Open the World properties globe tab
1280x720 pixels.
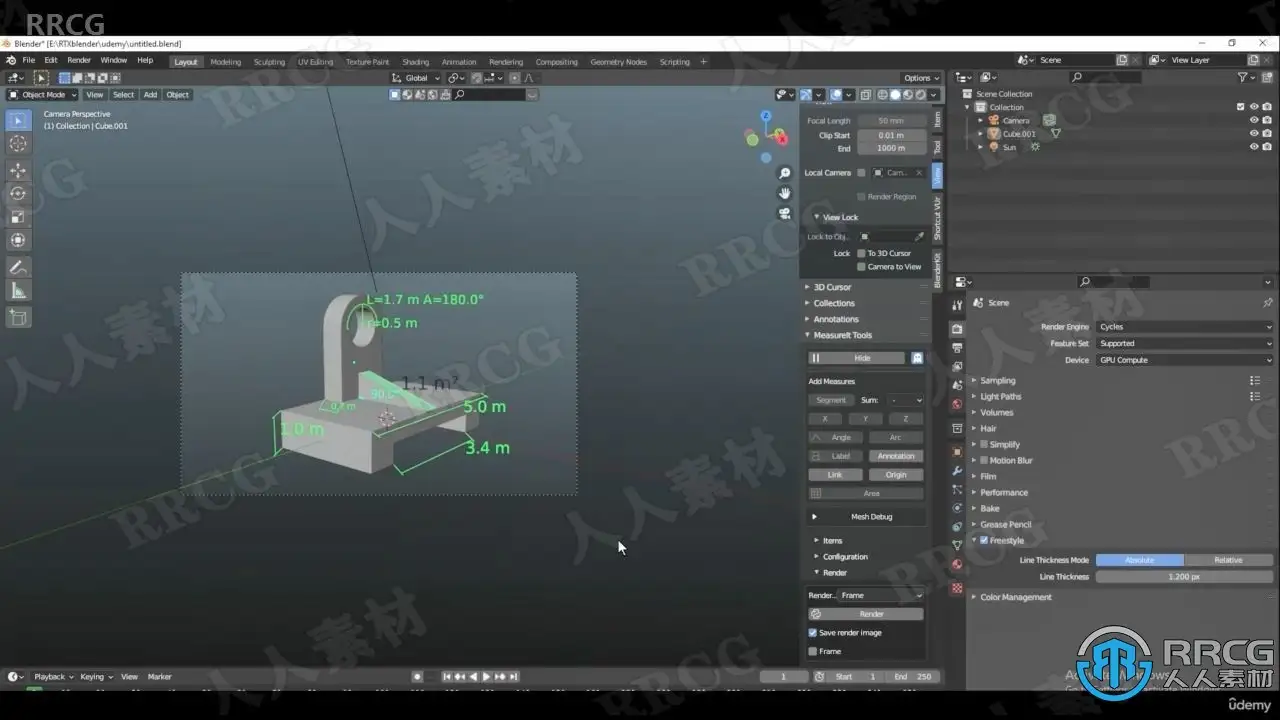click(957, 405)
